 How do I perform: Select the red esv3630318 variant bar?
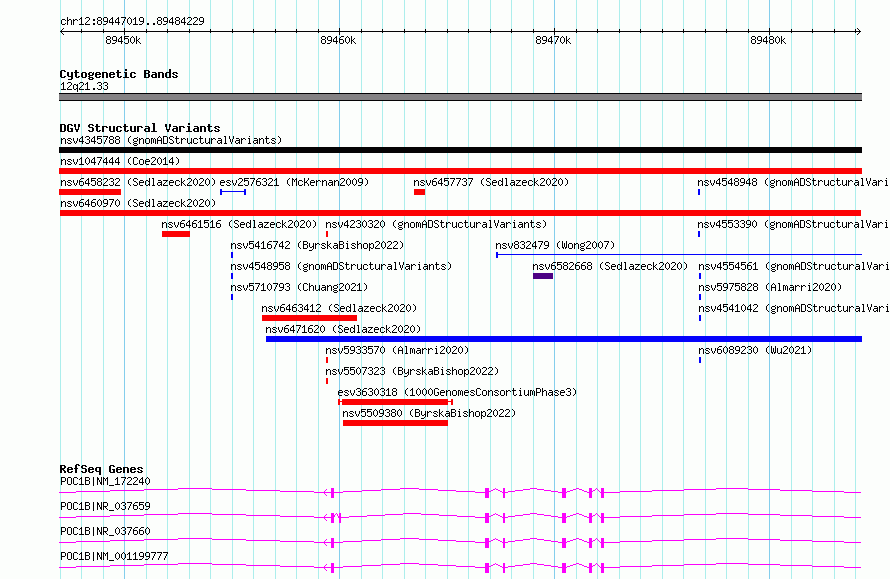point(396,402)
